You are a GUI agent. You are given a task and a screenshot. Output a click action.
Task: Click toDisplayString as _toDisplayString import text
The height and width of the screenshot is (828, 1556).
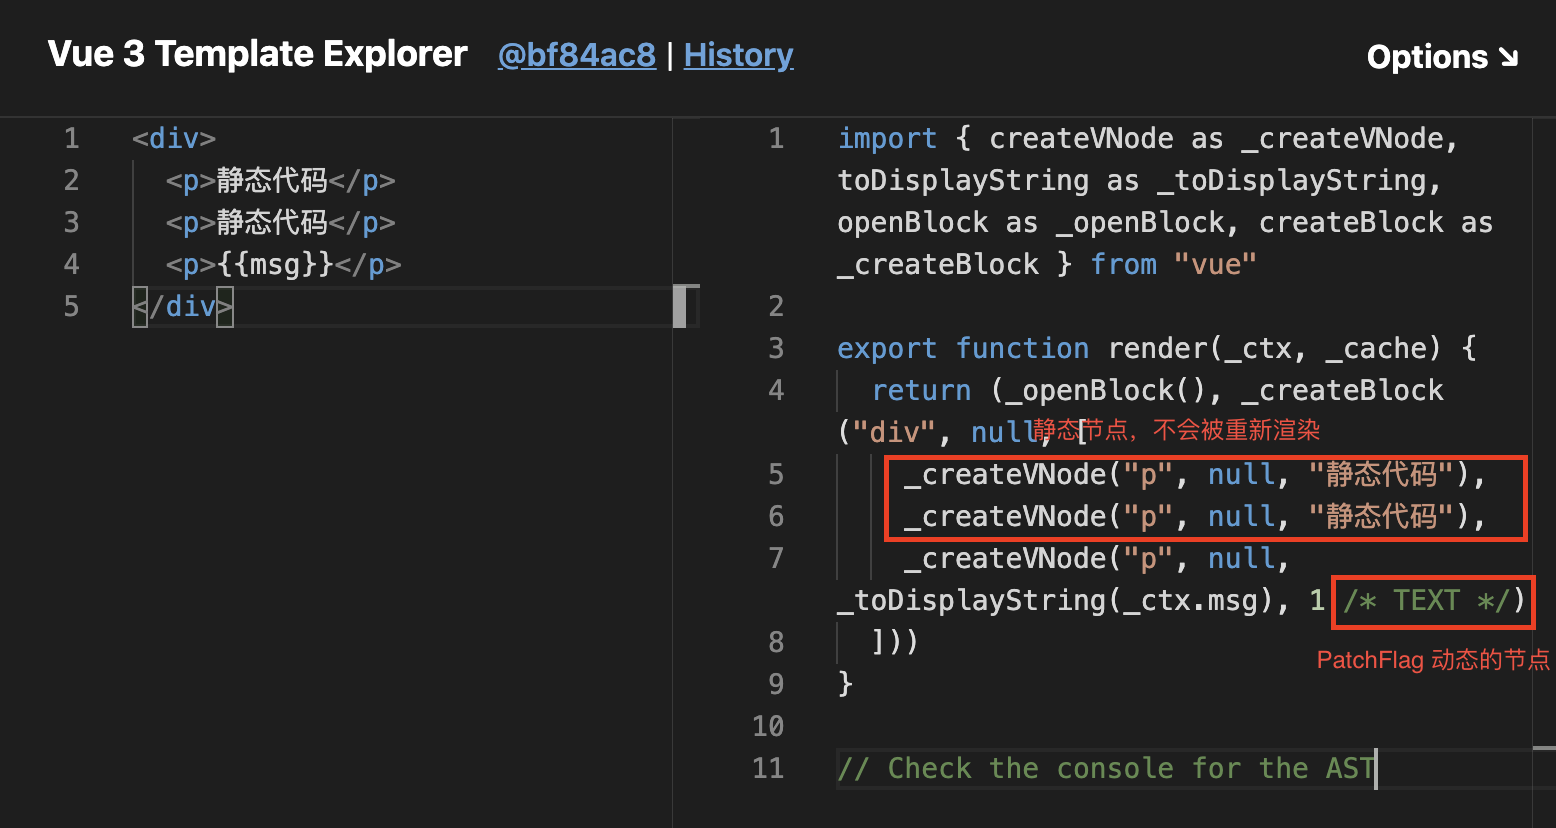click(1139, 180)
